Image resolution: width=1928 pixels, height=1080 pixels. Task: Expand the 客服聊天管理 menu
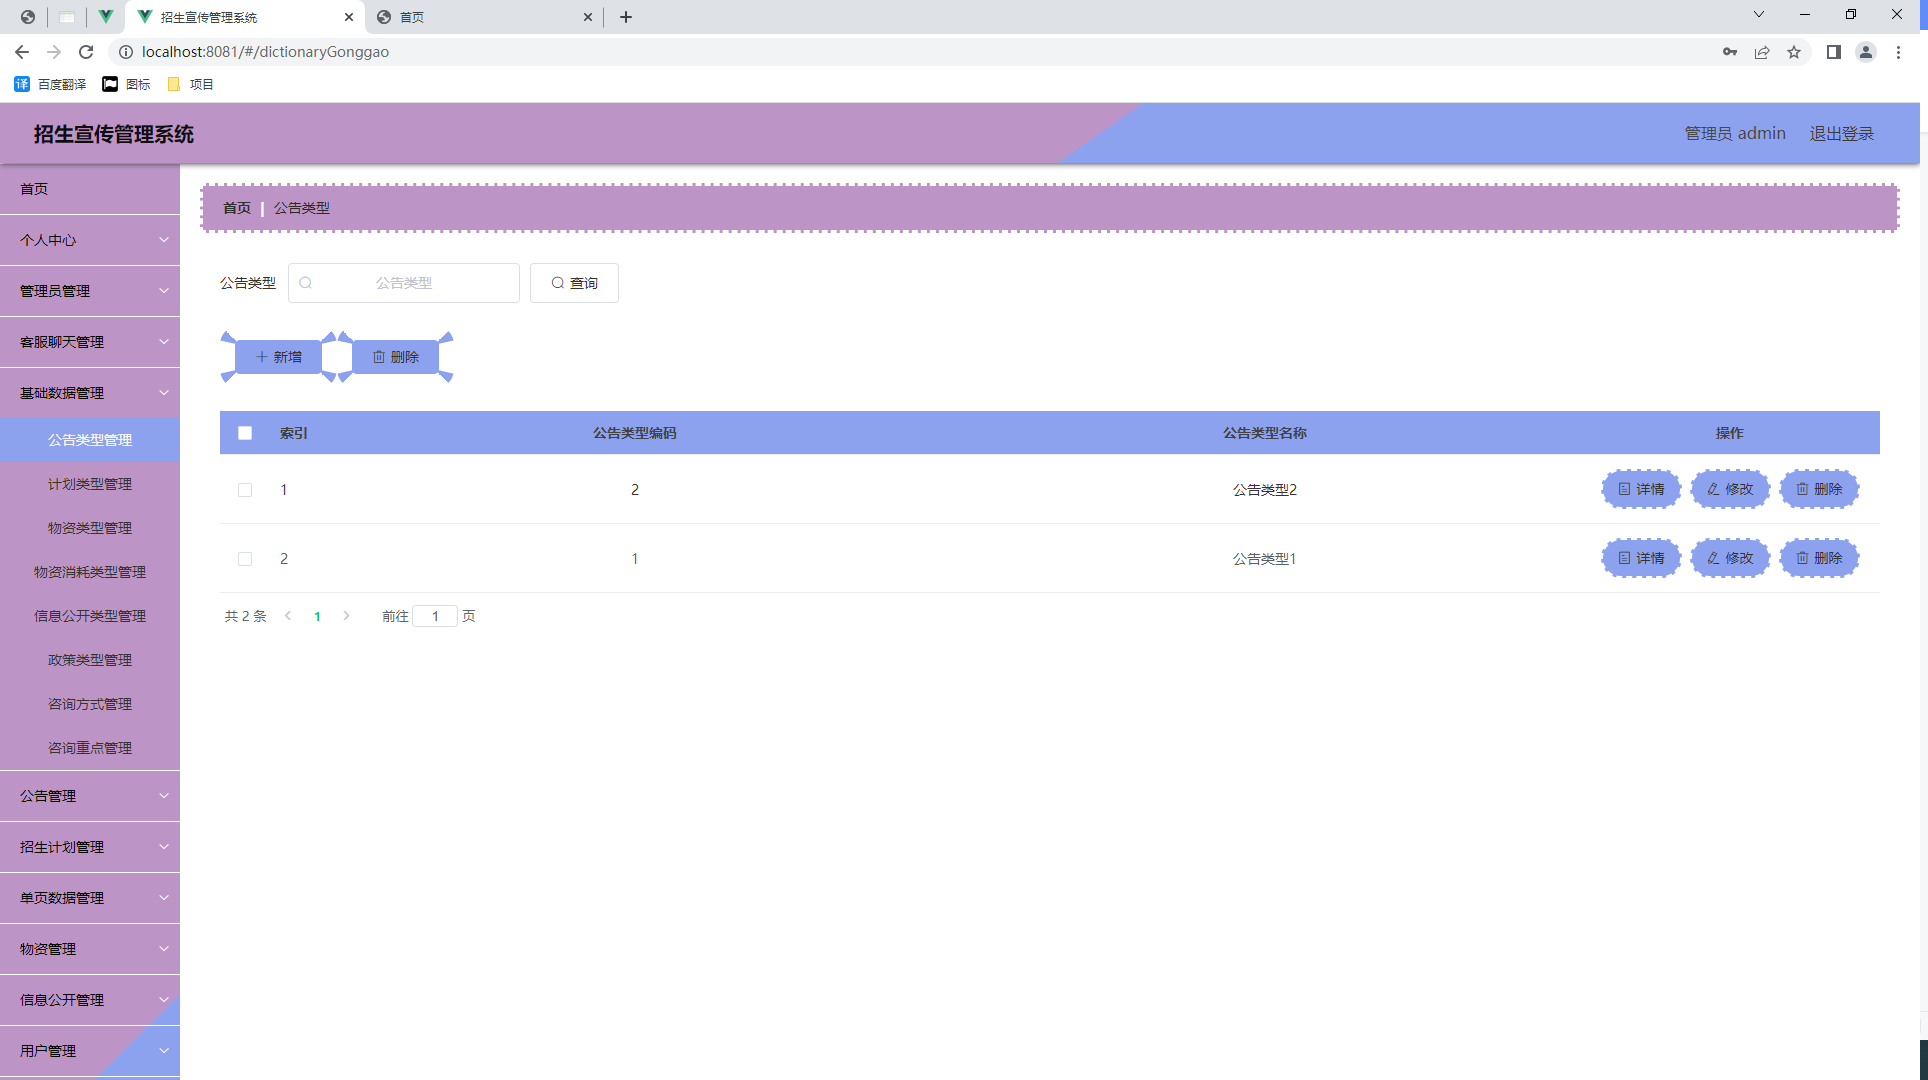tap(90, 342)
